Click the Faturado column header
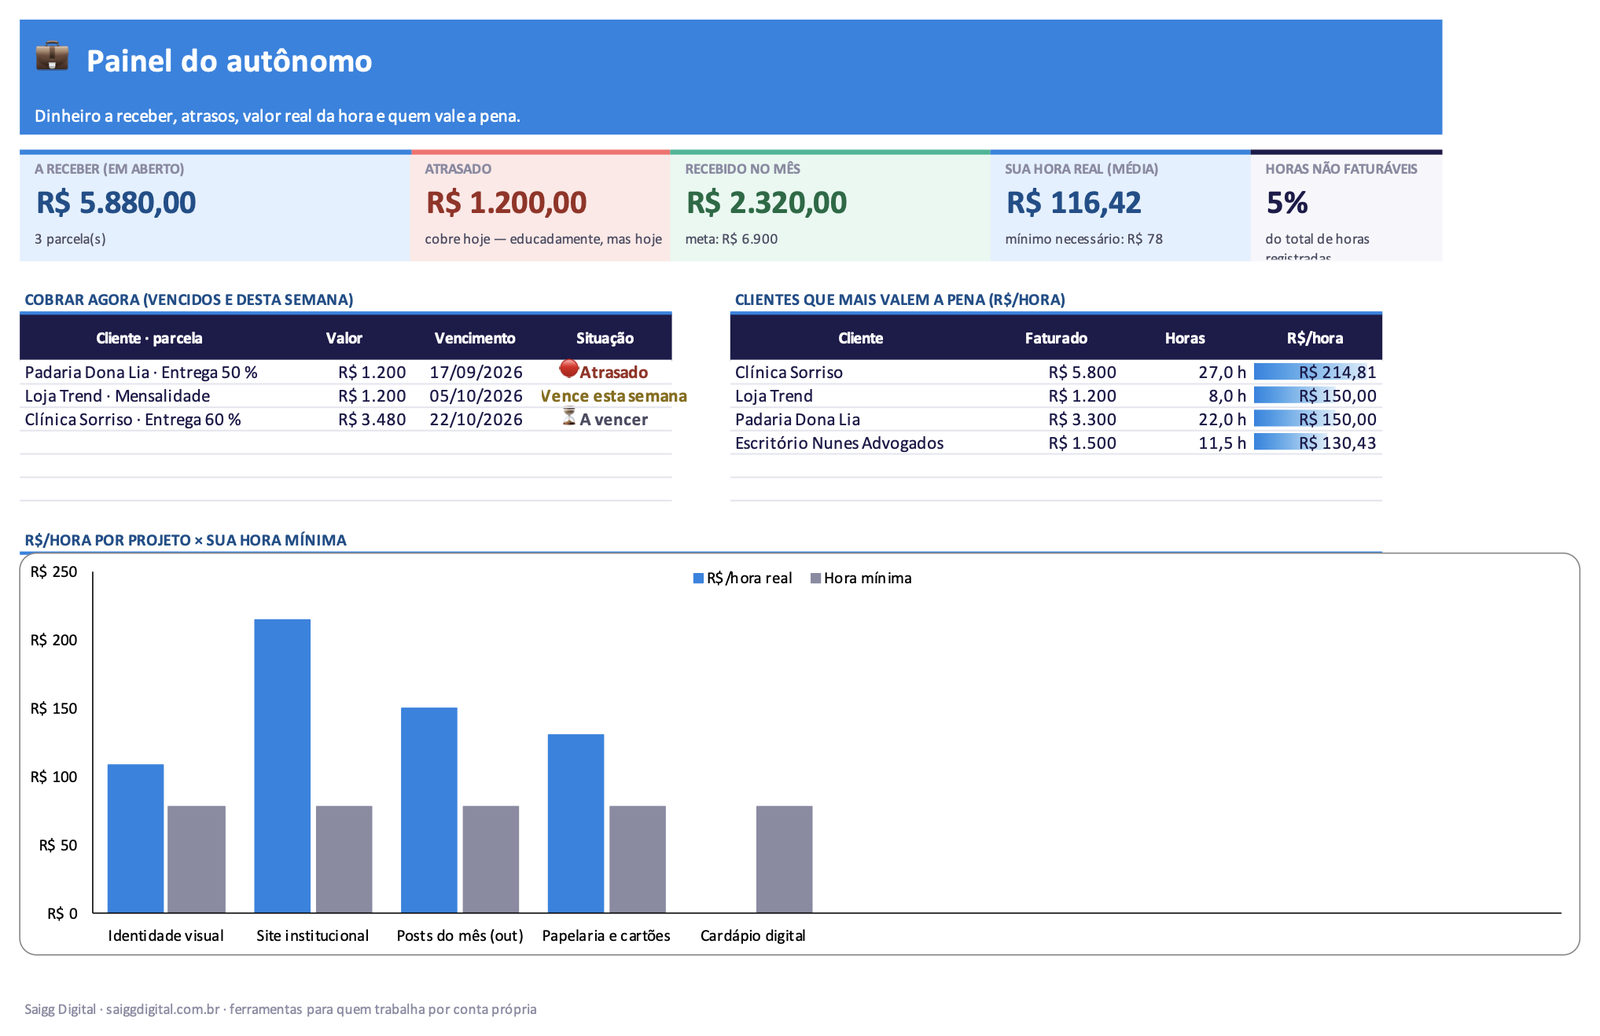 coord(1056,338)
